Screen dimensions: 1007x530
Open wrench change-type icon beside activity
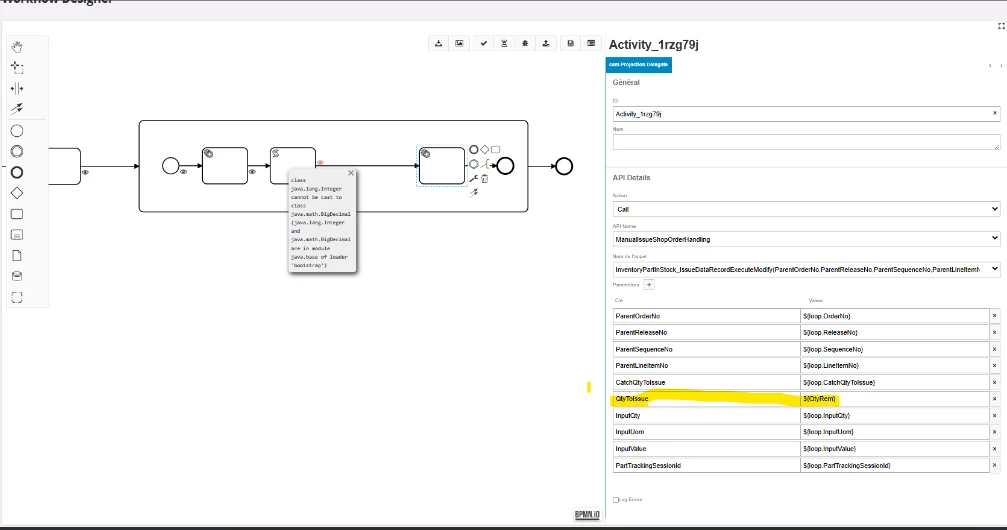tap(473, 179)
